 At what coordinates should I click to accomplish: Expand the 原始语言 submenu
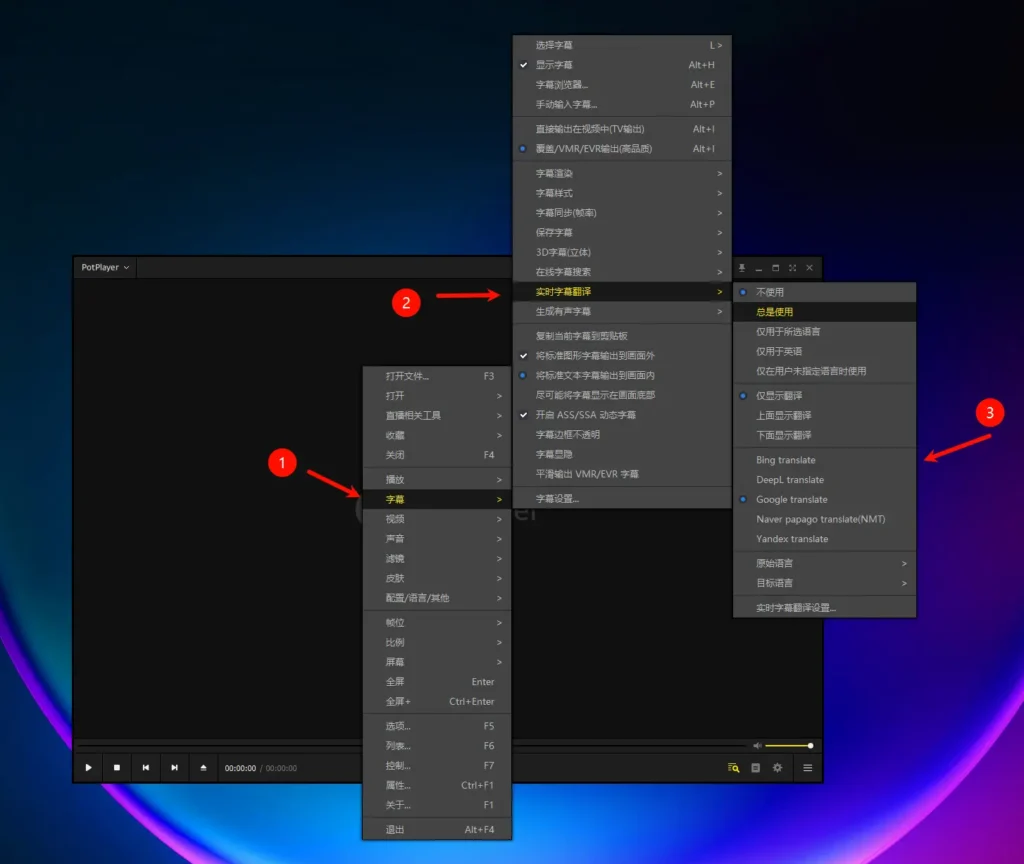tap(824, 564)
